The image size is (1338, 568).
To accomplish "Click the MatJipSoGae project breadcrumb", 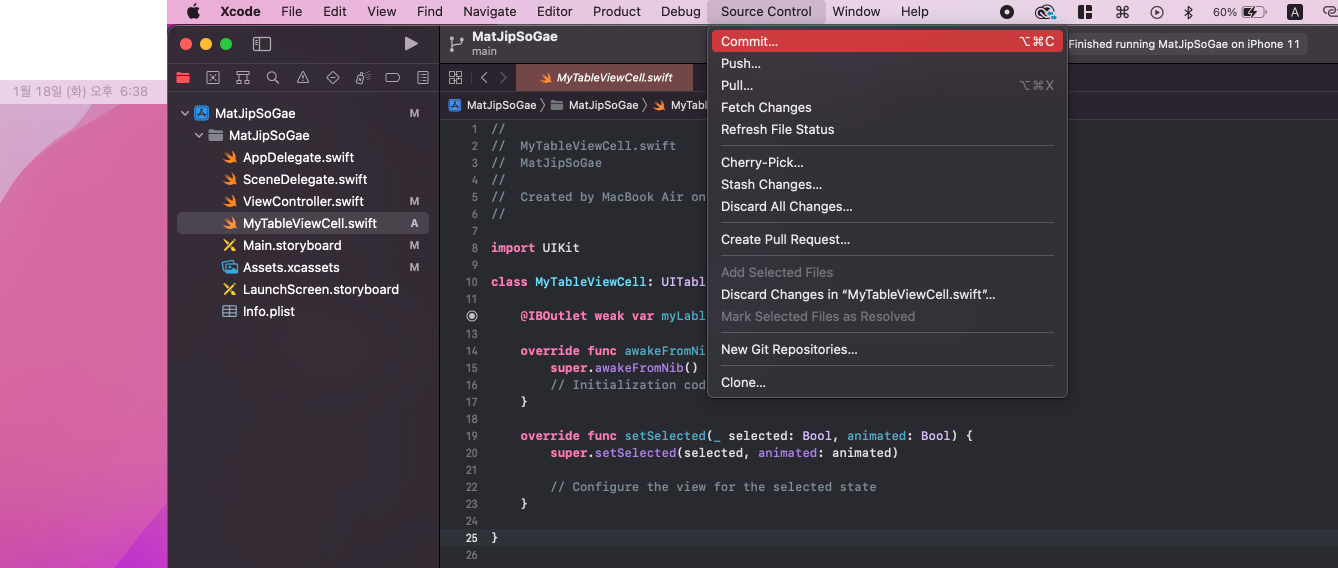I will click(x=493, y=104).
